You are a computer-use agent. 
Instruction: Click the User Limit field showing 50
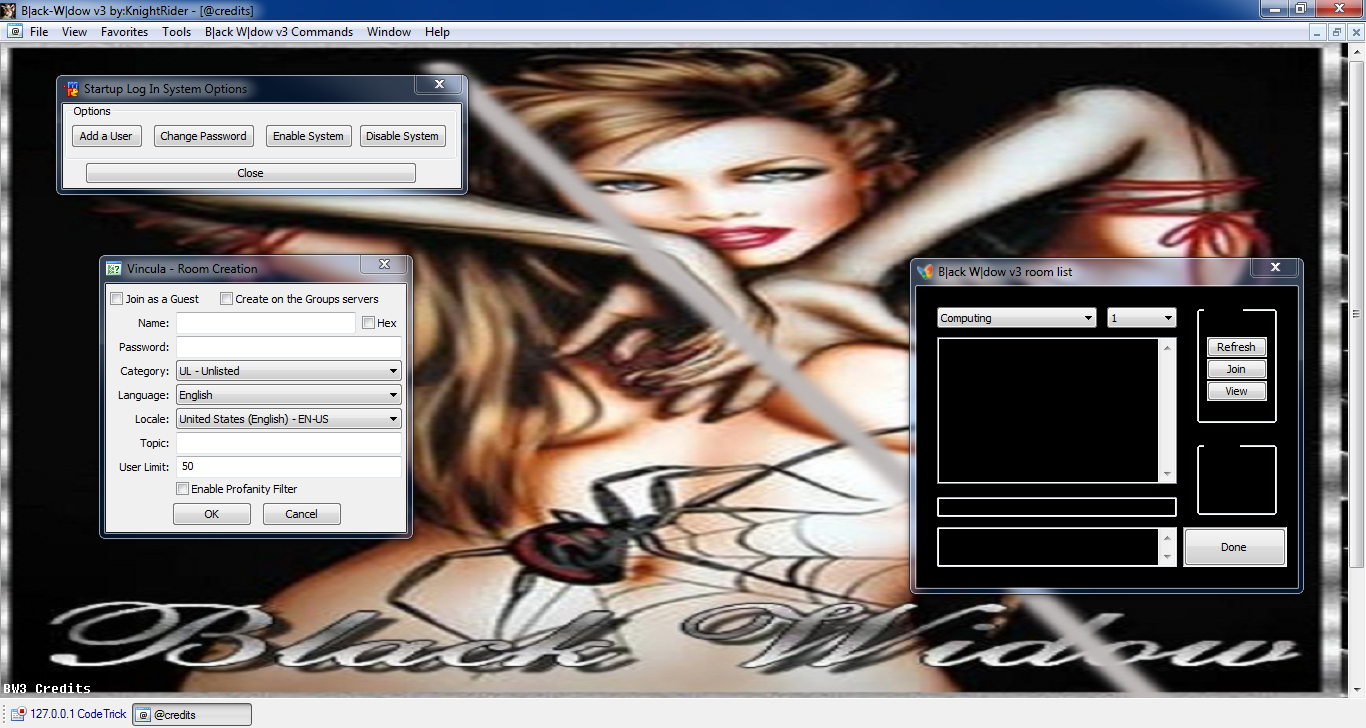click(289, 467)
